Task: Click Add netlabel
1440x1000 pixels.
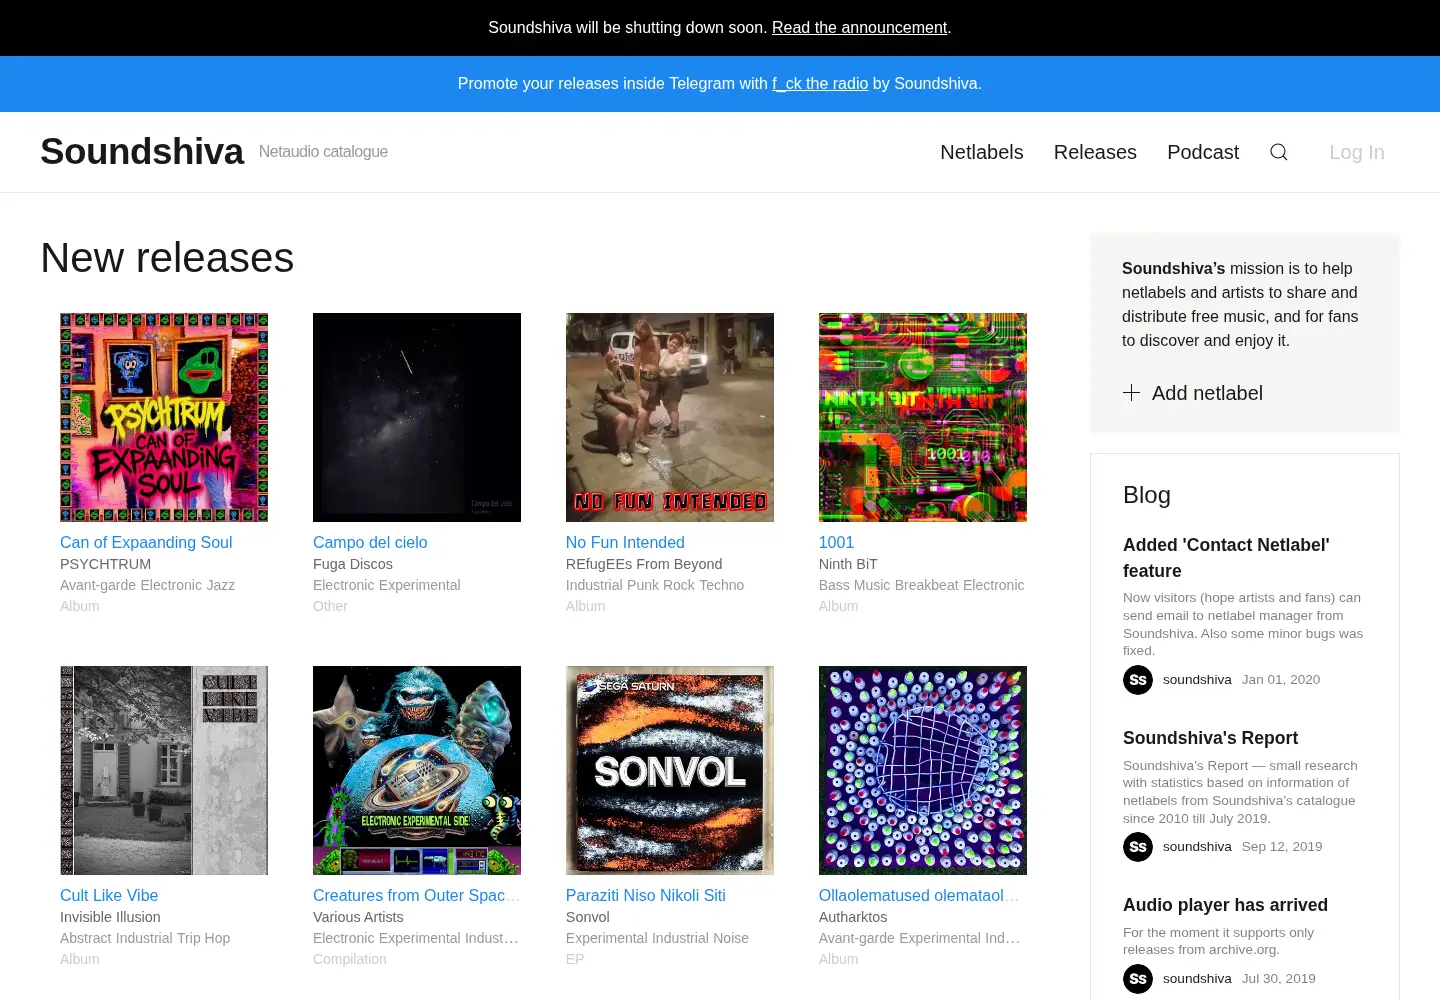Action: (x=1207, y=393)
